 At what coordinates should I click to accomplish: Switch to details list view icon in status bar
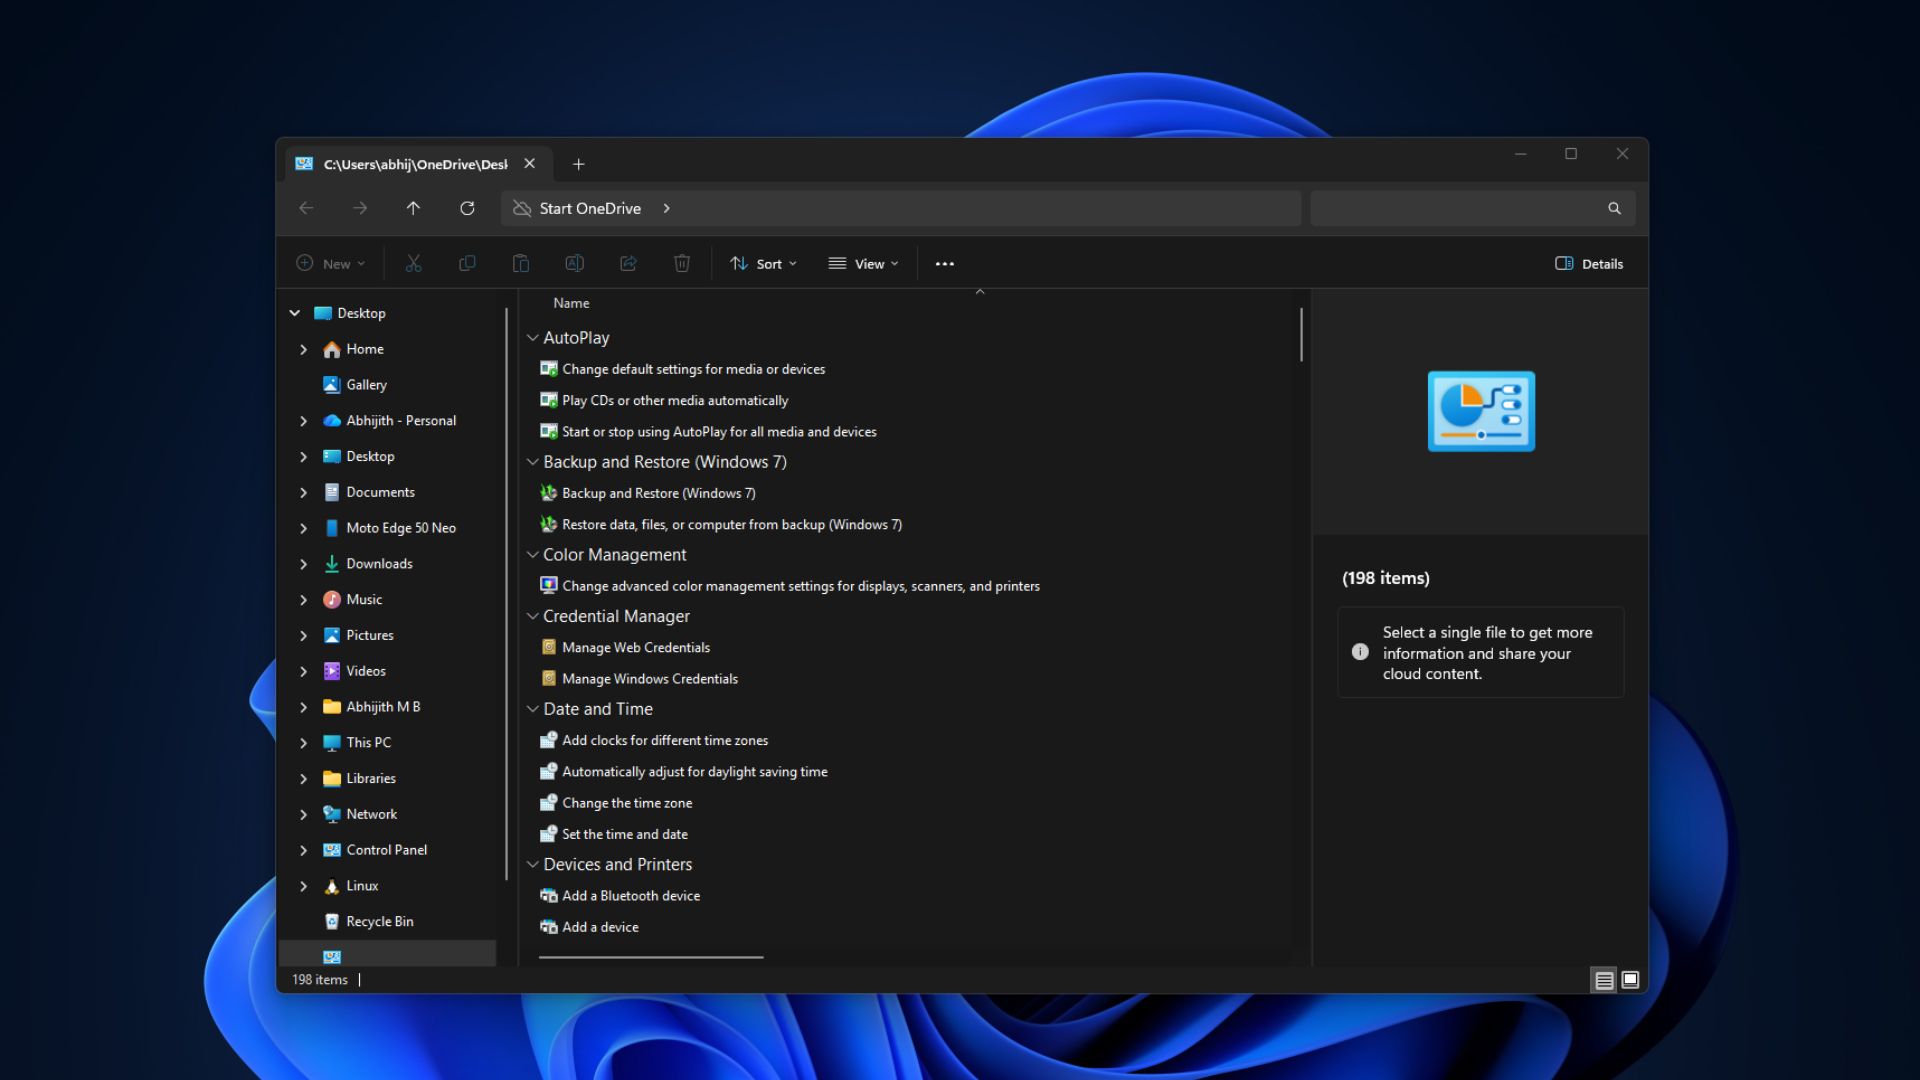tap(1604, 980)
